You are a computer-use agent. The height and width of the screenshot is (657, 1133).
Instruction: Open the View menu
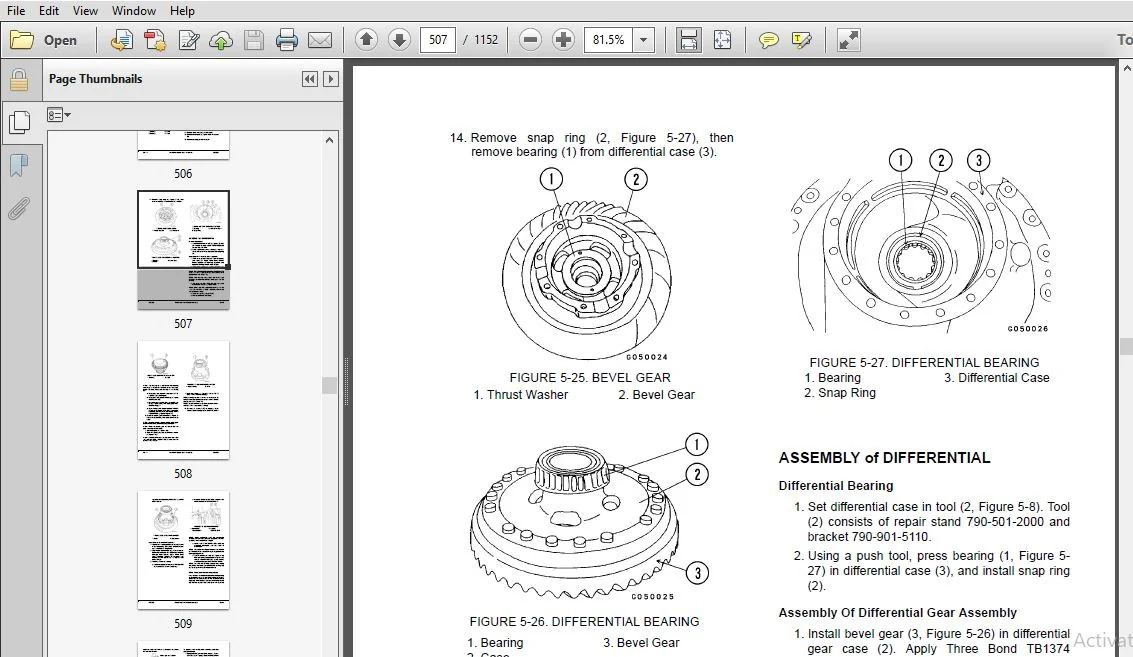pos(85,11)
